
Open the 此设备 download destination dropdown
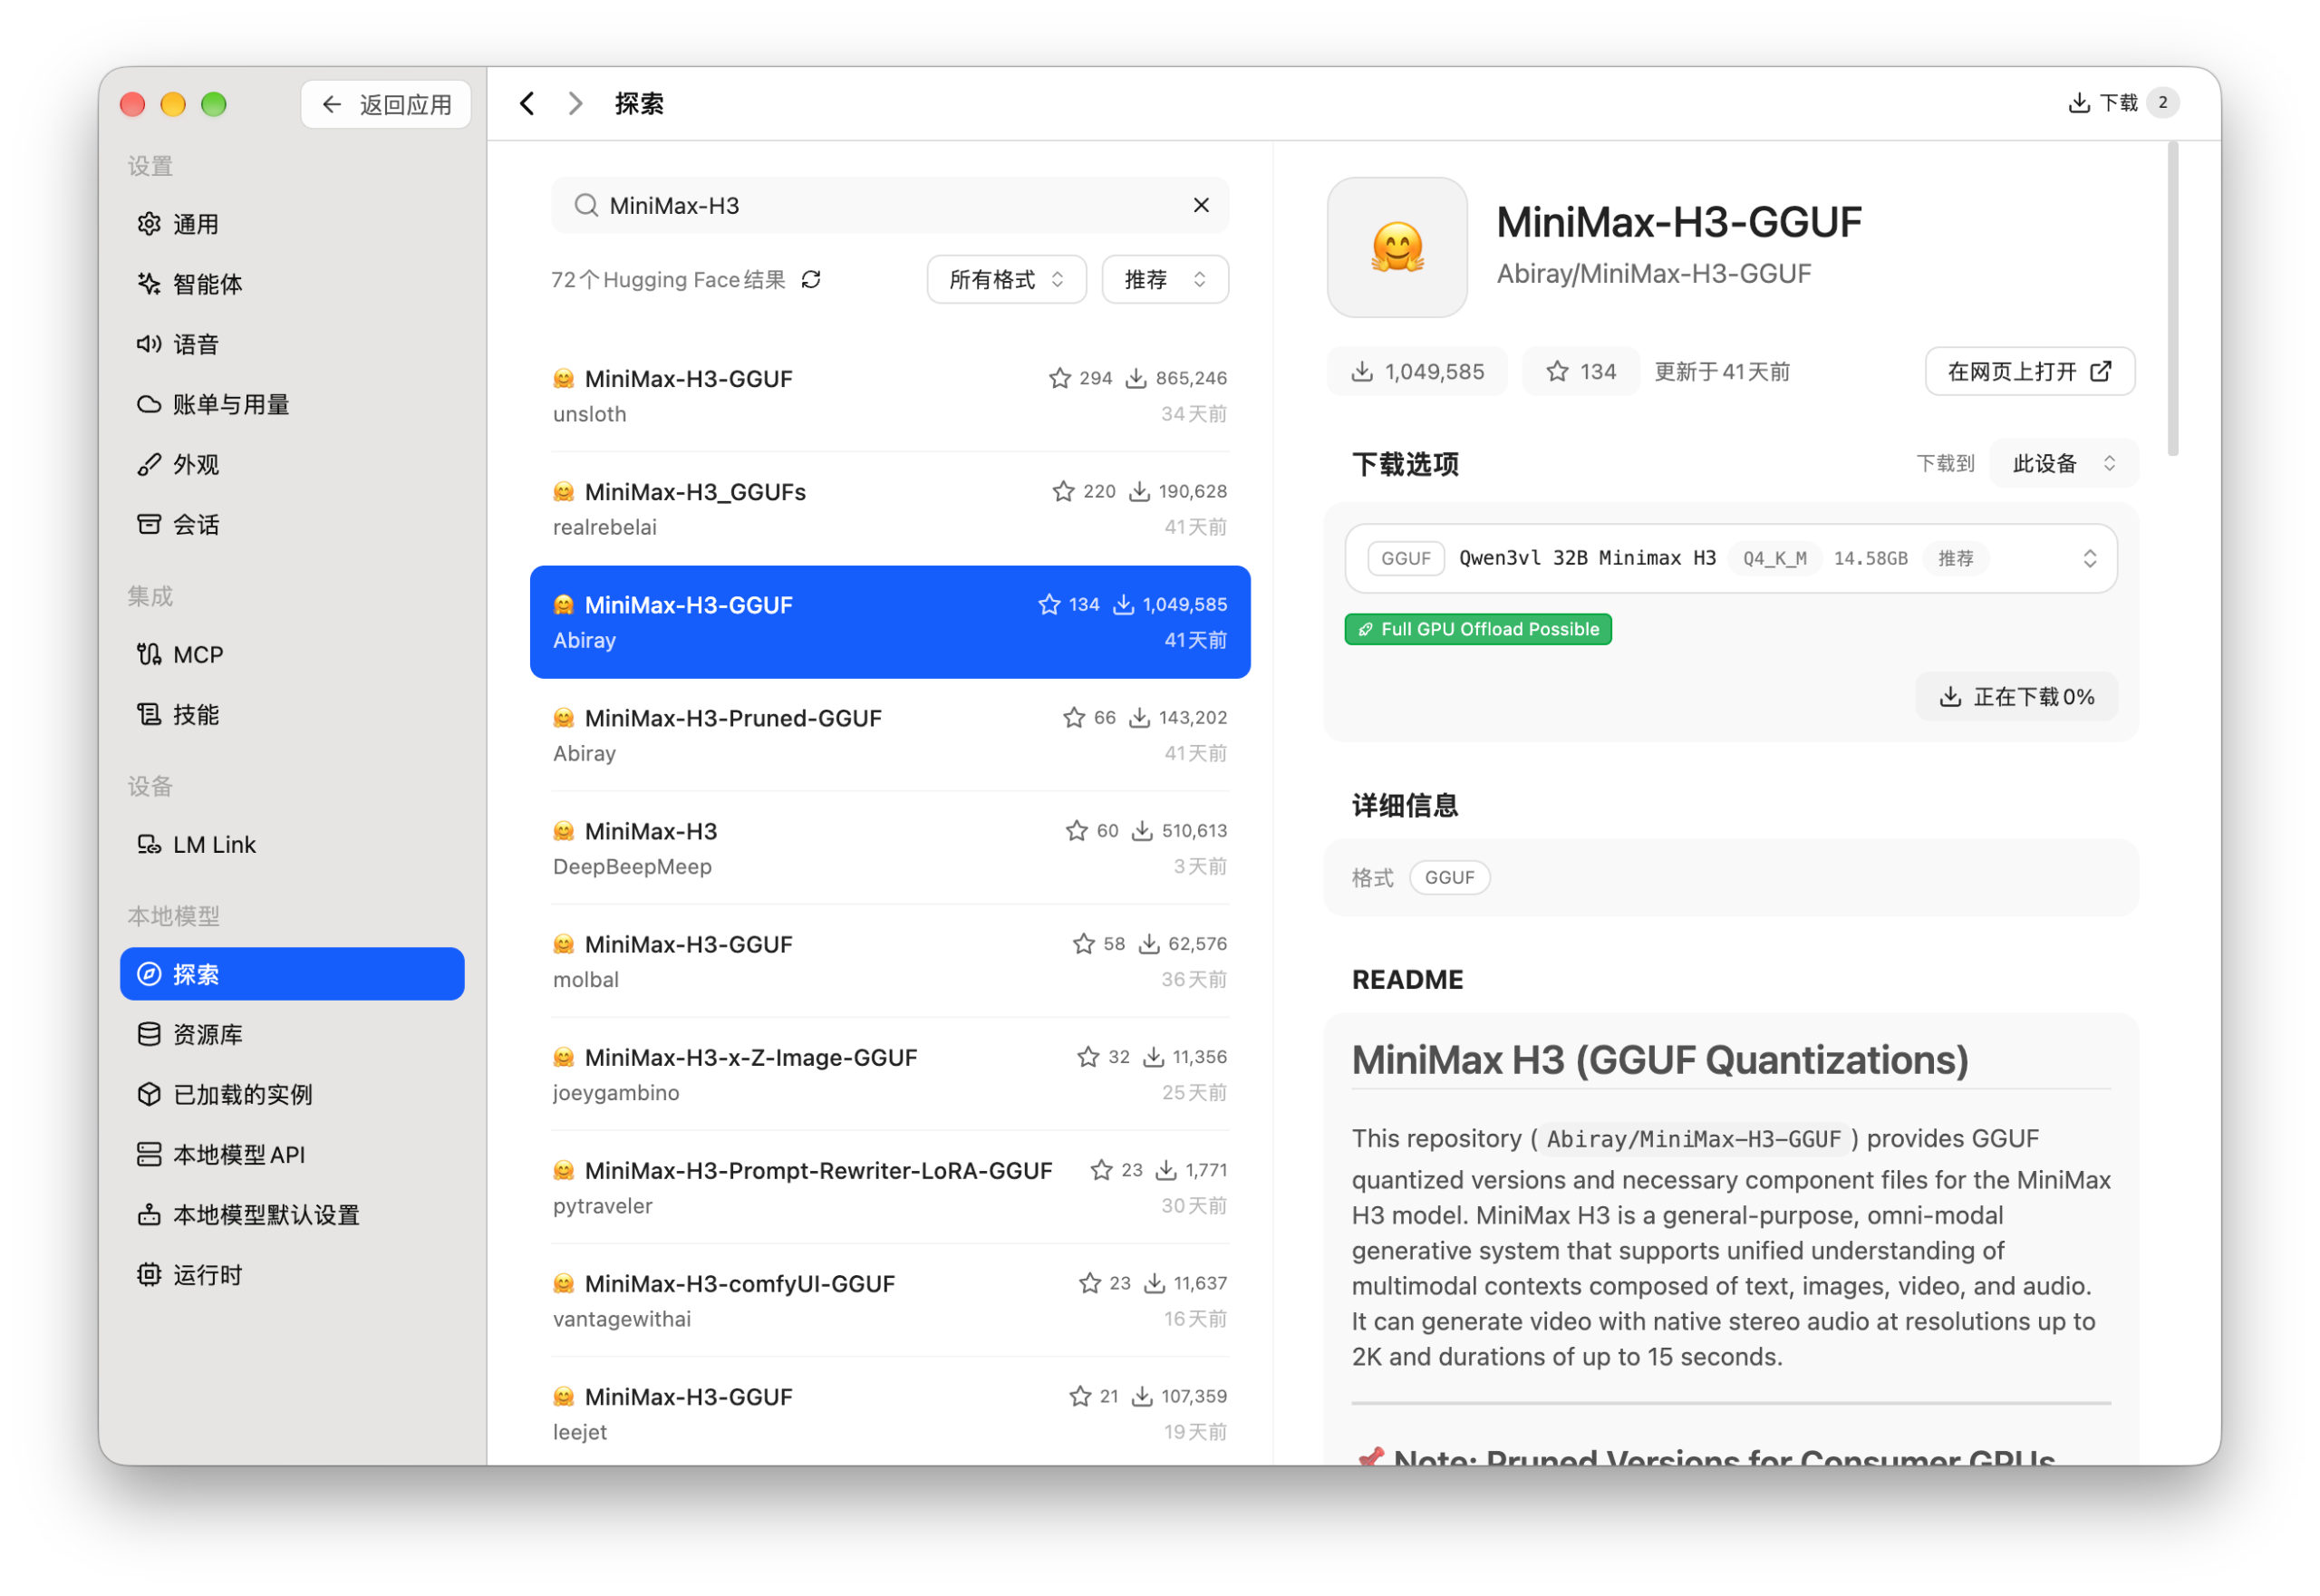point(2064,463)
